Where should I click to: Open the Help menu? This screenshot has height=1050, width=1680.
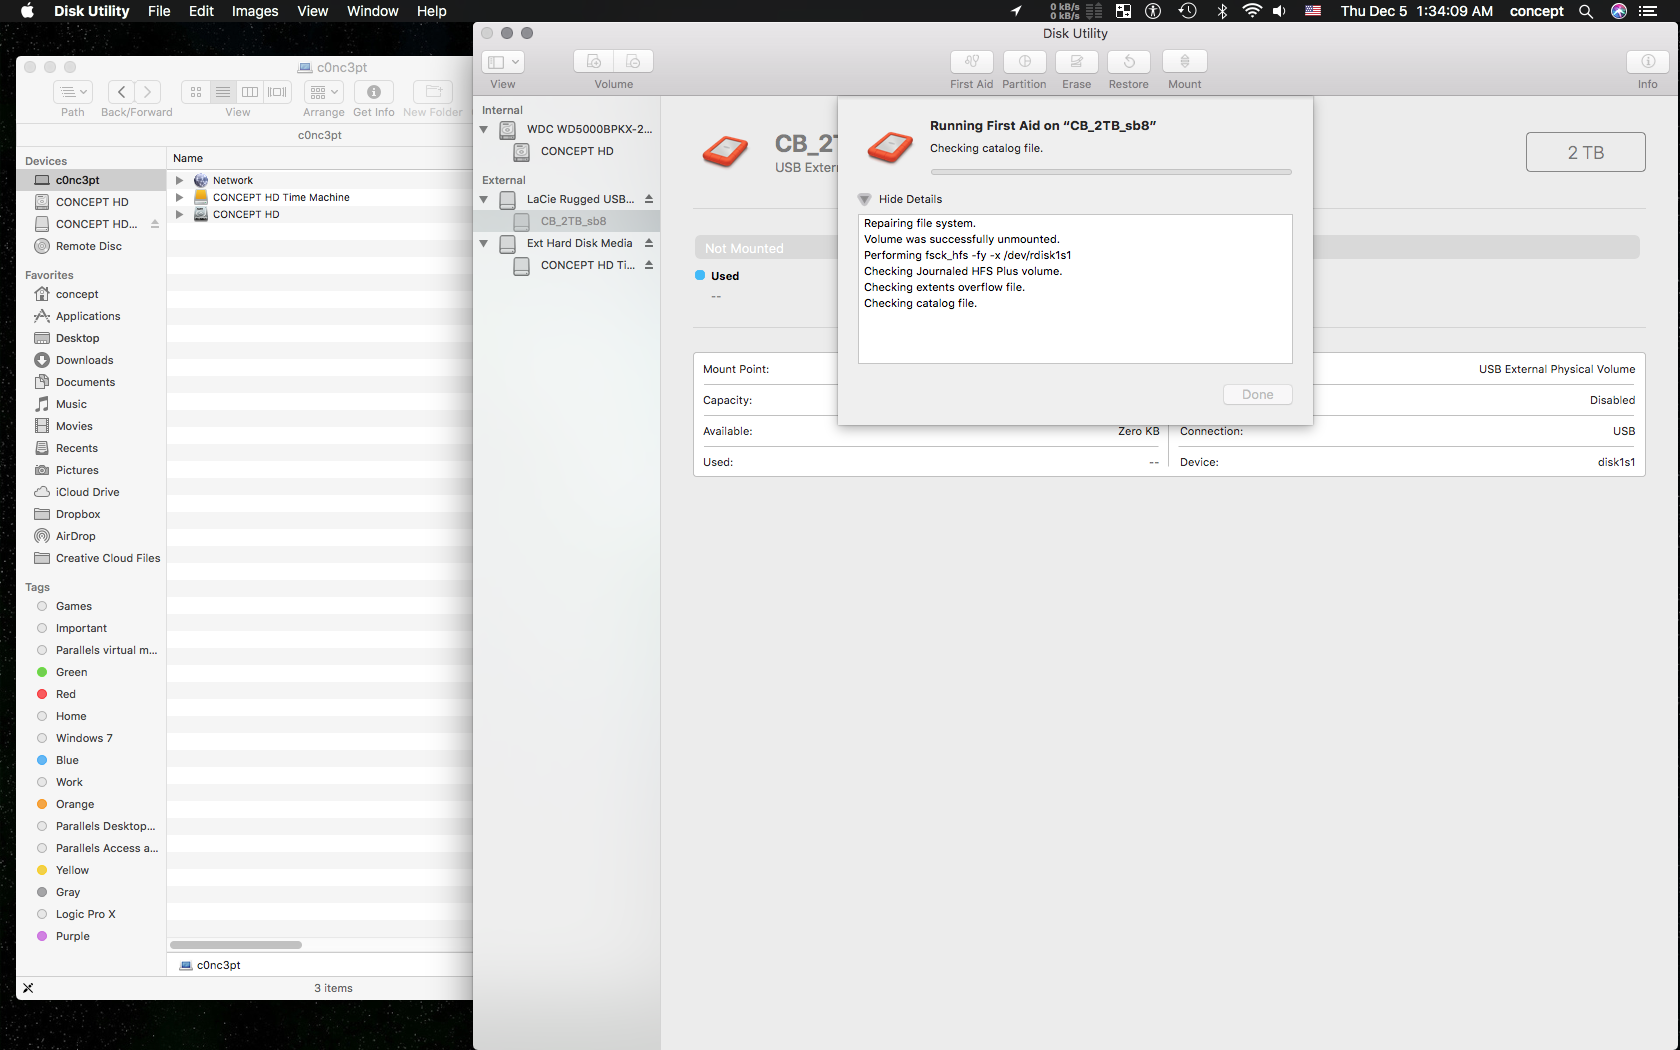click(x=432, y=11)
